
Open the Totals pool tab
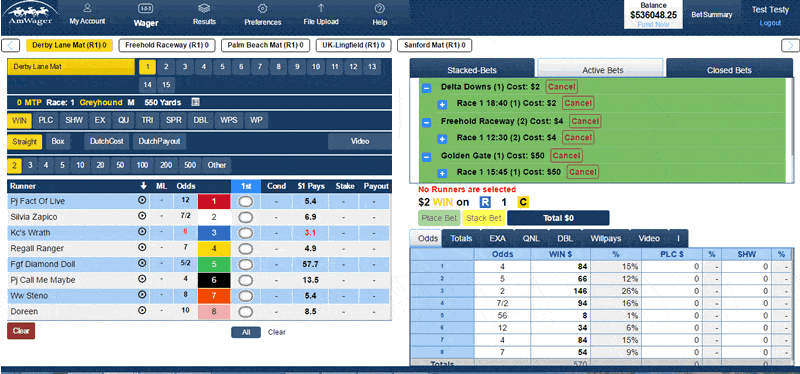tap(461, 238)
